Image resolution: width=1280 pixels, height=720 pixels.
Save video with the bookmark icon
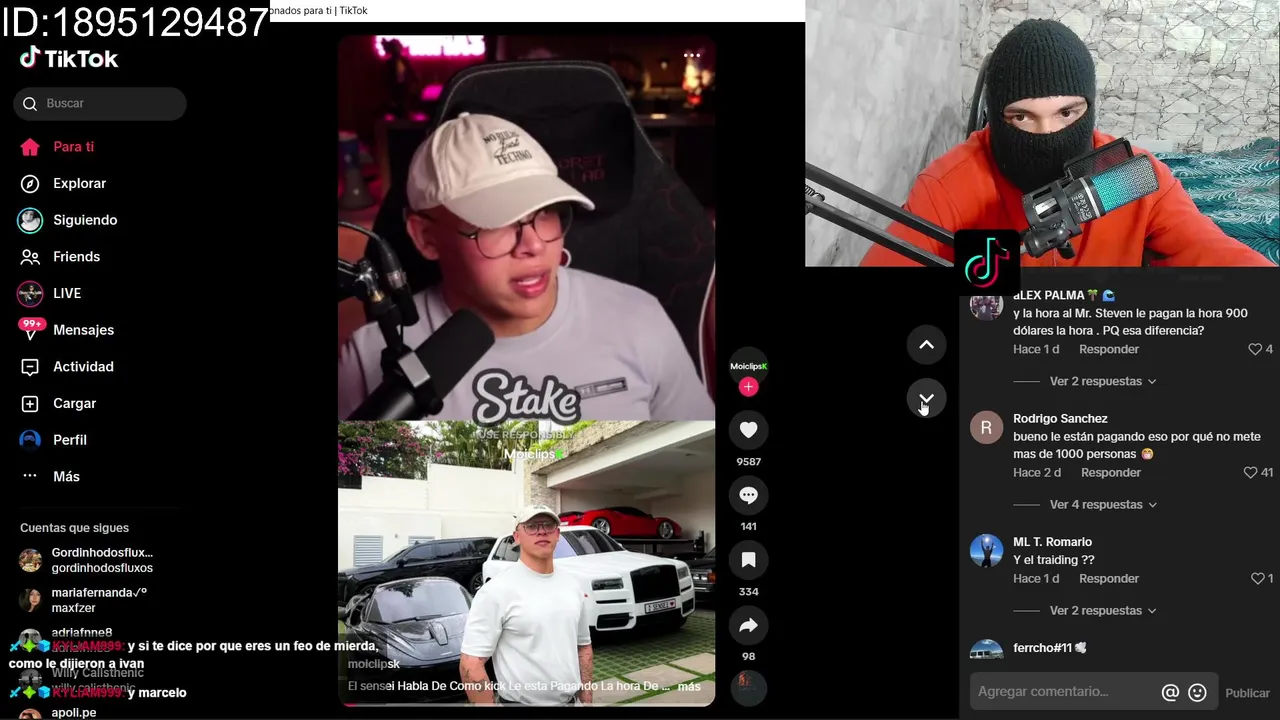coord(749,560)
